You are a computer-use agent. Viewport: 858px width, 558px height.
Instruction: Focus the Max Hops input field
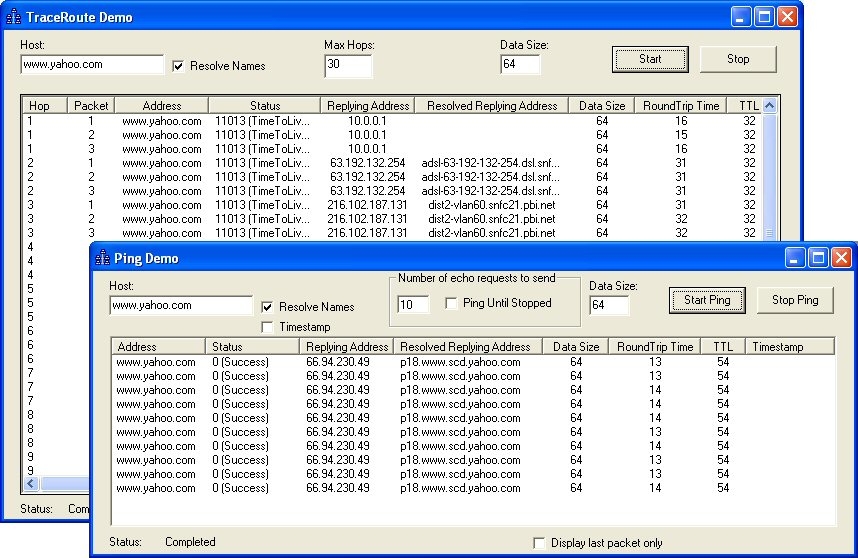348,65
